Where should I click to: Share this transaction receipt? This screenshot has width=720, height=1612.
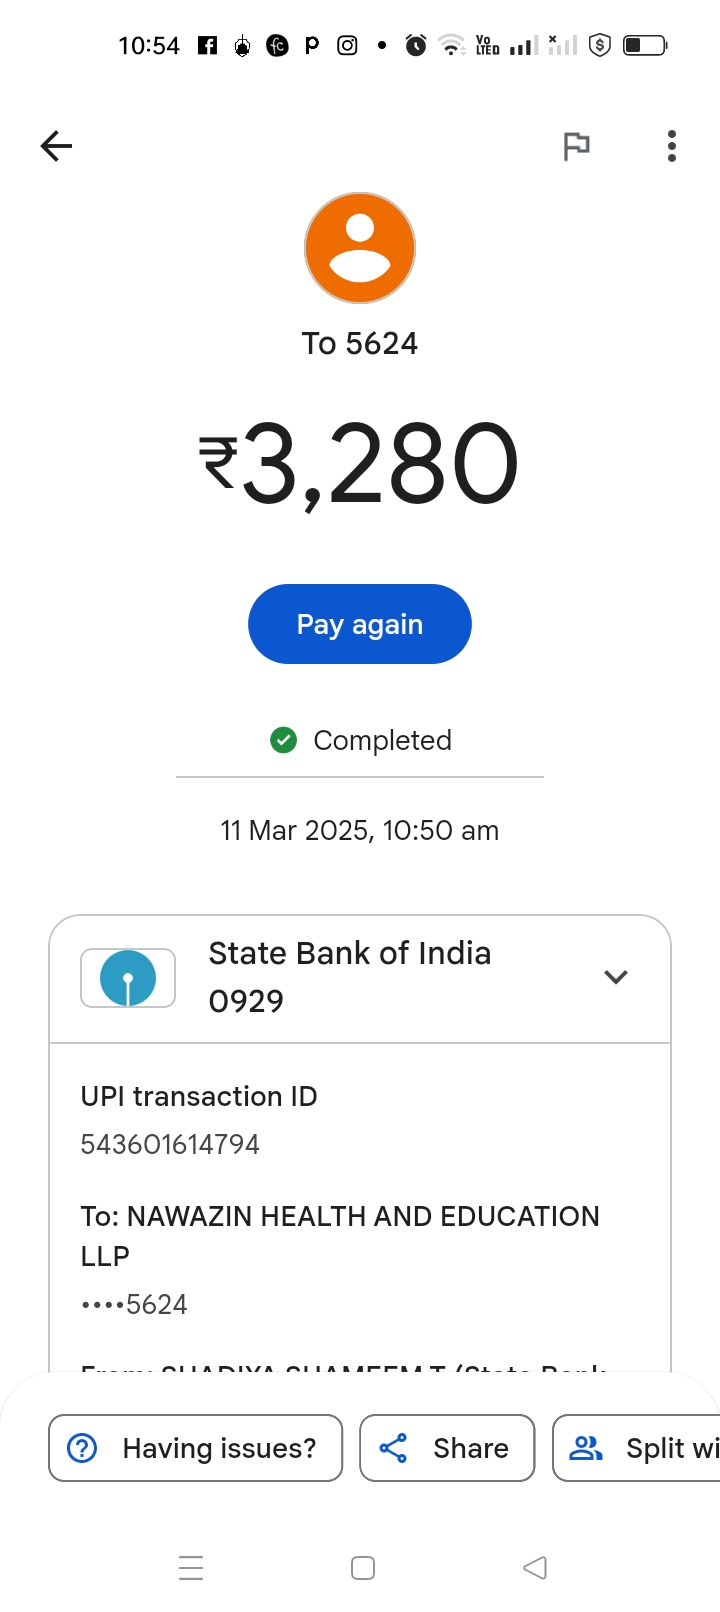tap(447, 1448)
